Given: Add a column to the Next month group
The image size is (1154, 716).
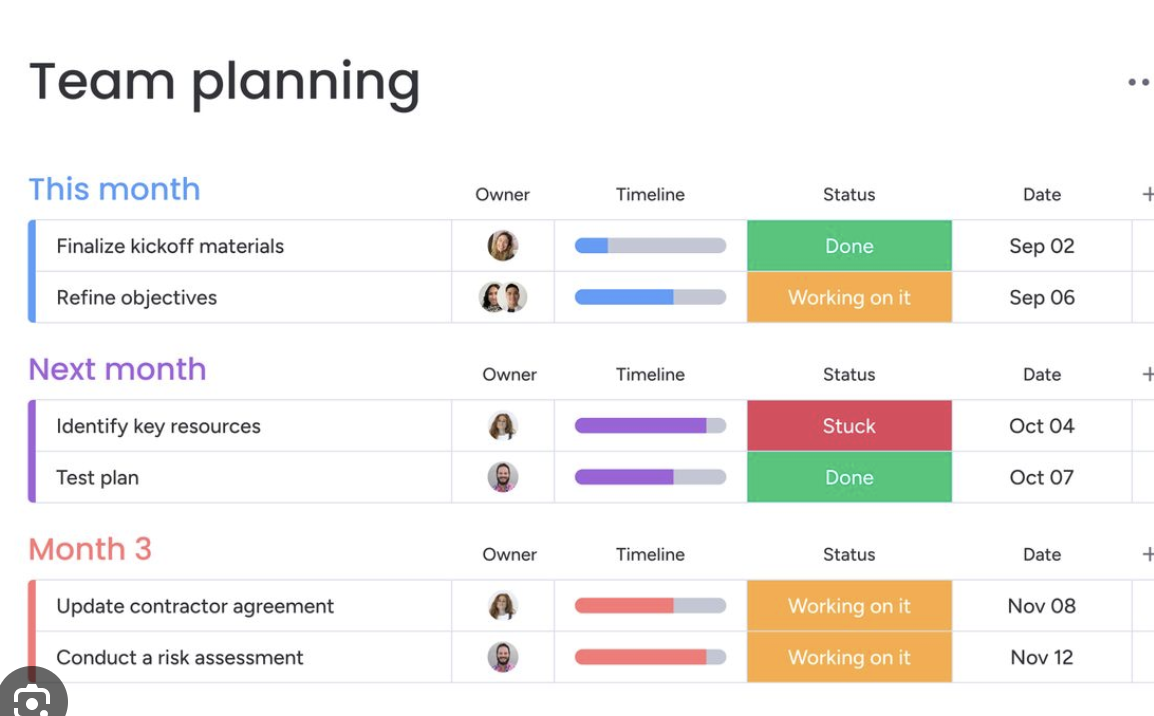Looking at the screenshot, I should pos(1147,374).
